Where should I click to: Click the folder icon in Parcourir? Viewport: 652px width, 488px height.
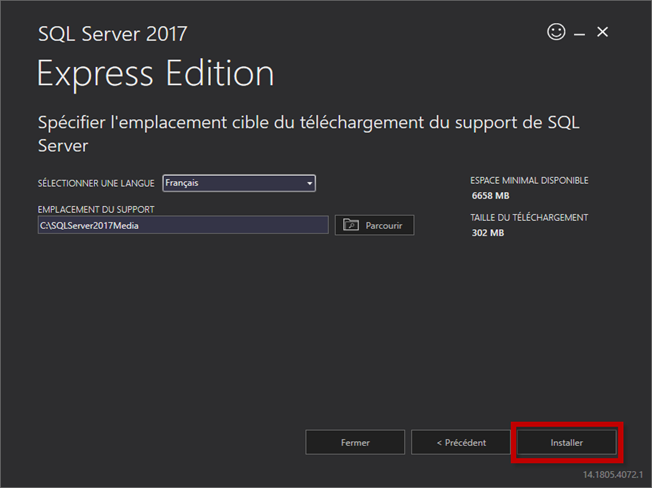(x=350, y=225)
